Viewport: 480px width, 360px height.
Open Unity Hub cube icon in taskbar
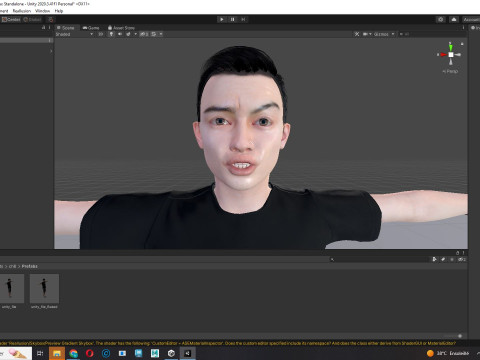[x=171, y=353]
